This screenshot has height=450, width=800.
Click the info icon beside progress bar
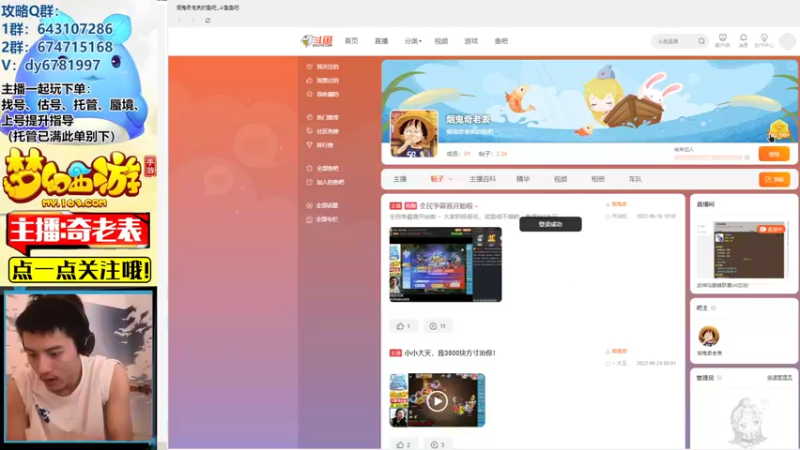click(747, 158)
